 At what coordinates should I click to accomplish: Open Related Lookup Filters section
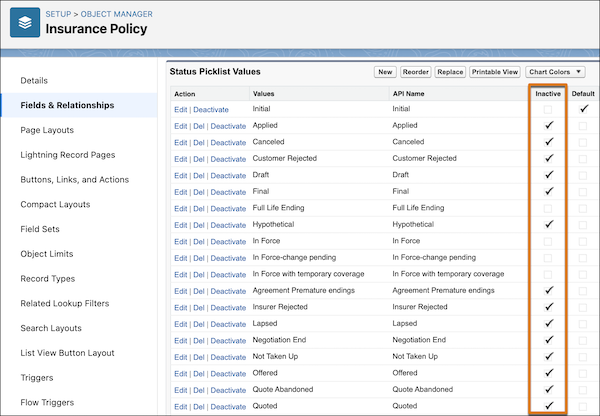[65, 303]
